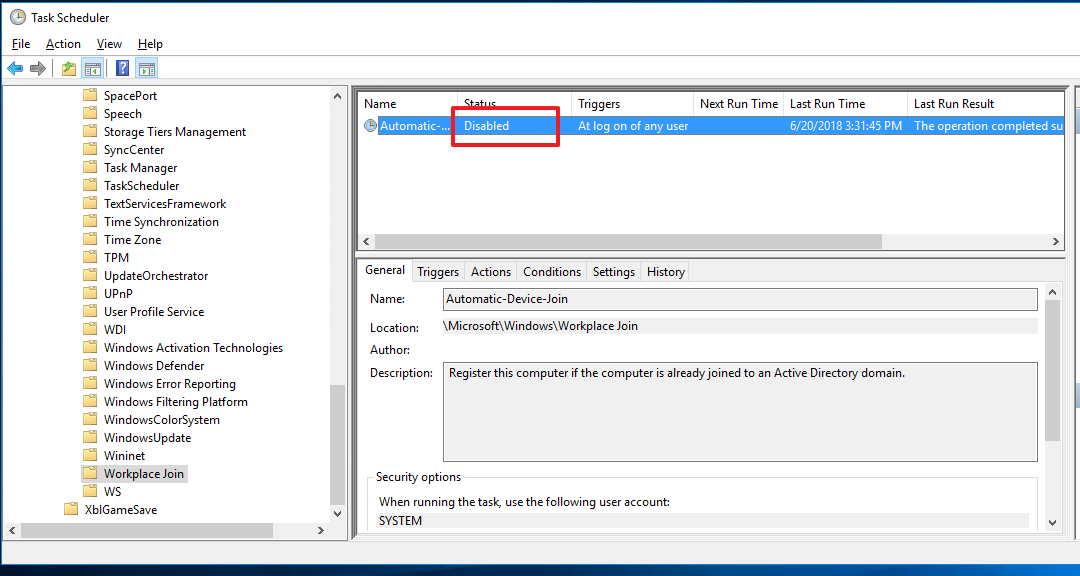The height and width of the screenshot is (576, 1080).
Task: Open the Help menu
Action: tap(150, 43)
